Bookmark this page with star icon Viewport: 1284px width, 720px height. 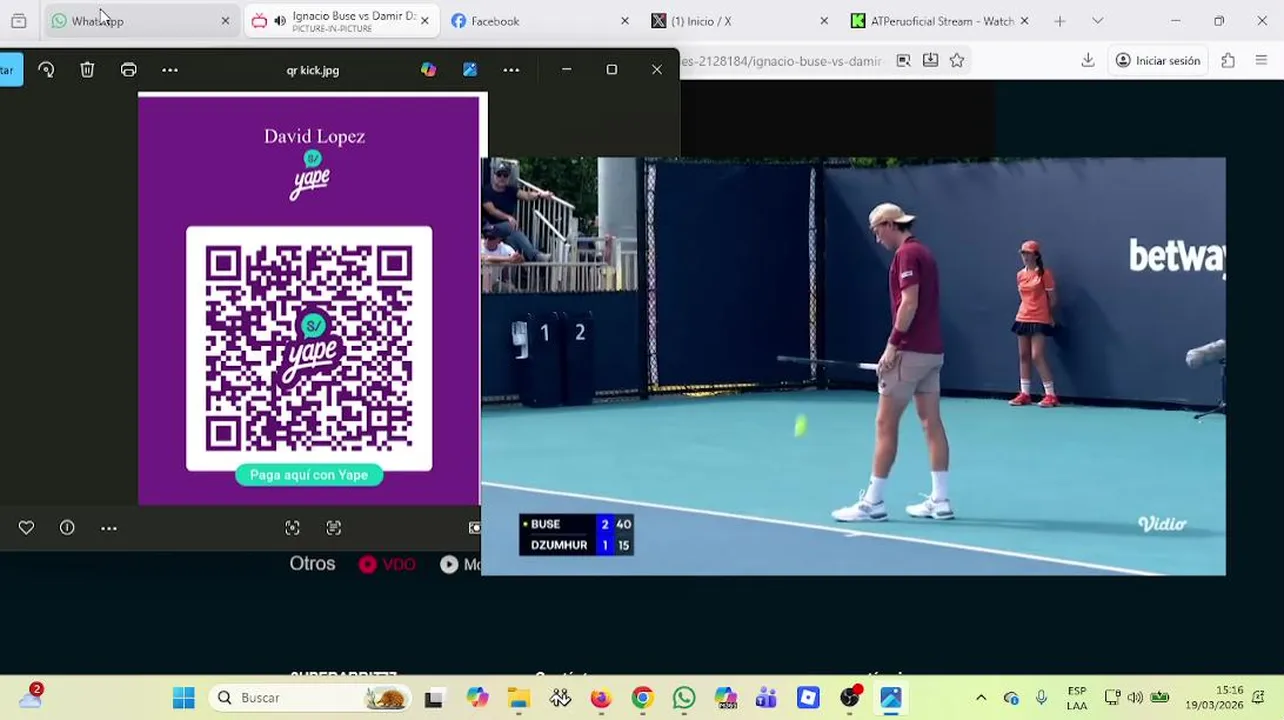957,61
